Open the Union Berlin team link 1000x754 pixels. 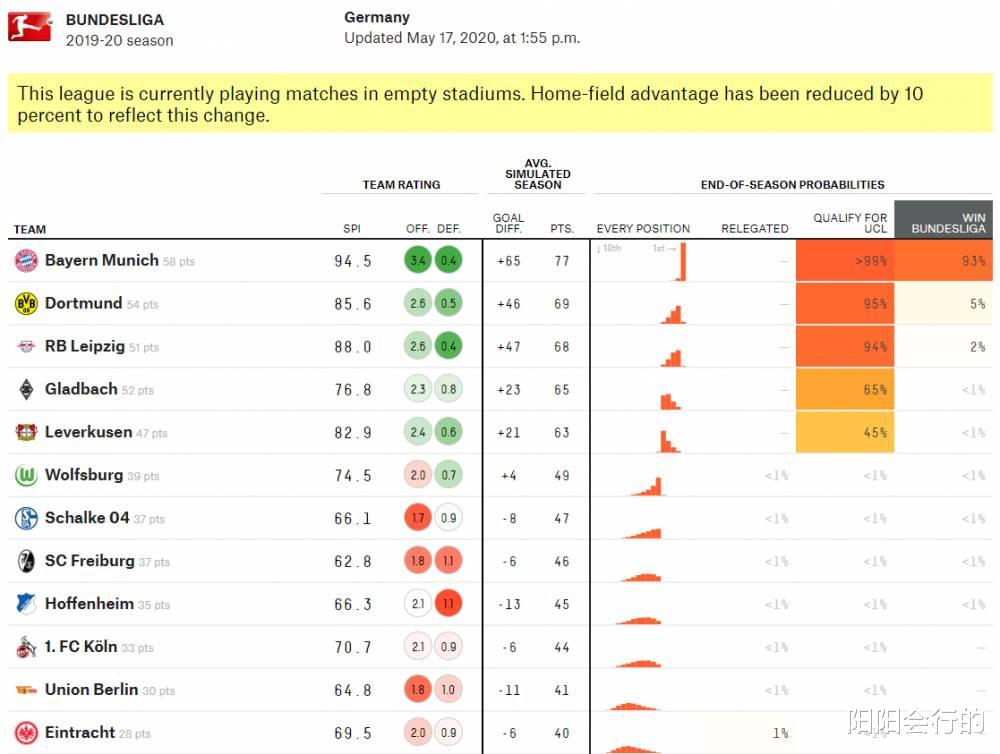91,690
